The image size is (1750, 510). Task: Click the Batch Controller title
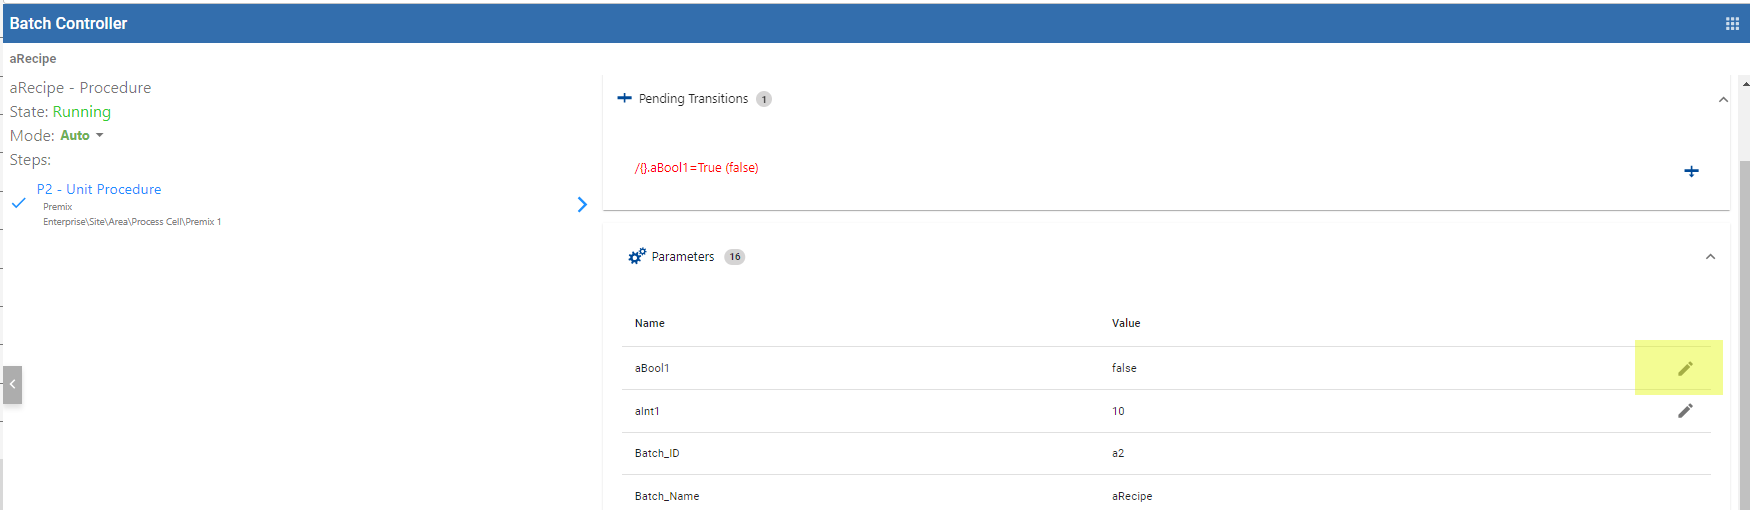(x=68, y=24)
